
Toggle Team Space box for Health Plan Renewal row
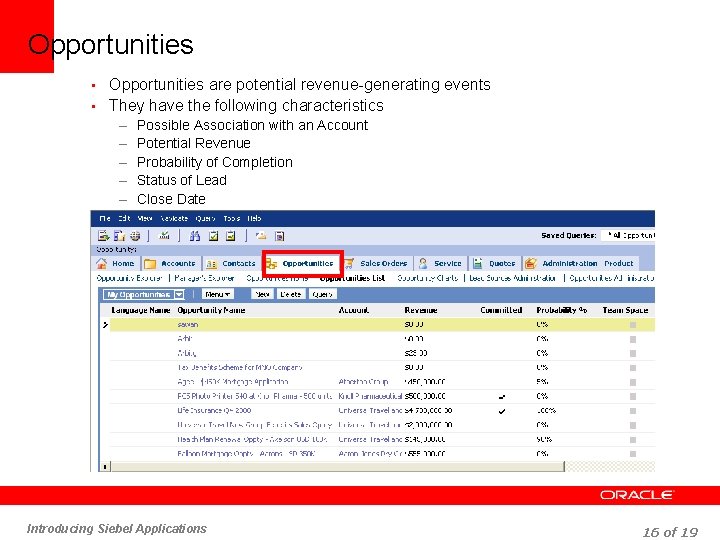tap(633, 439)
